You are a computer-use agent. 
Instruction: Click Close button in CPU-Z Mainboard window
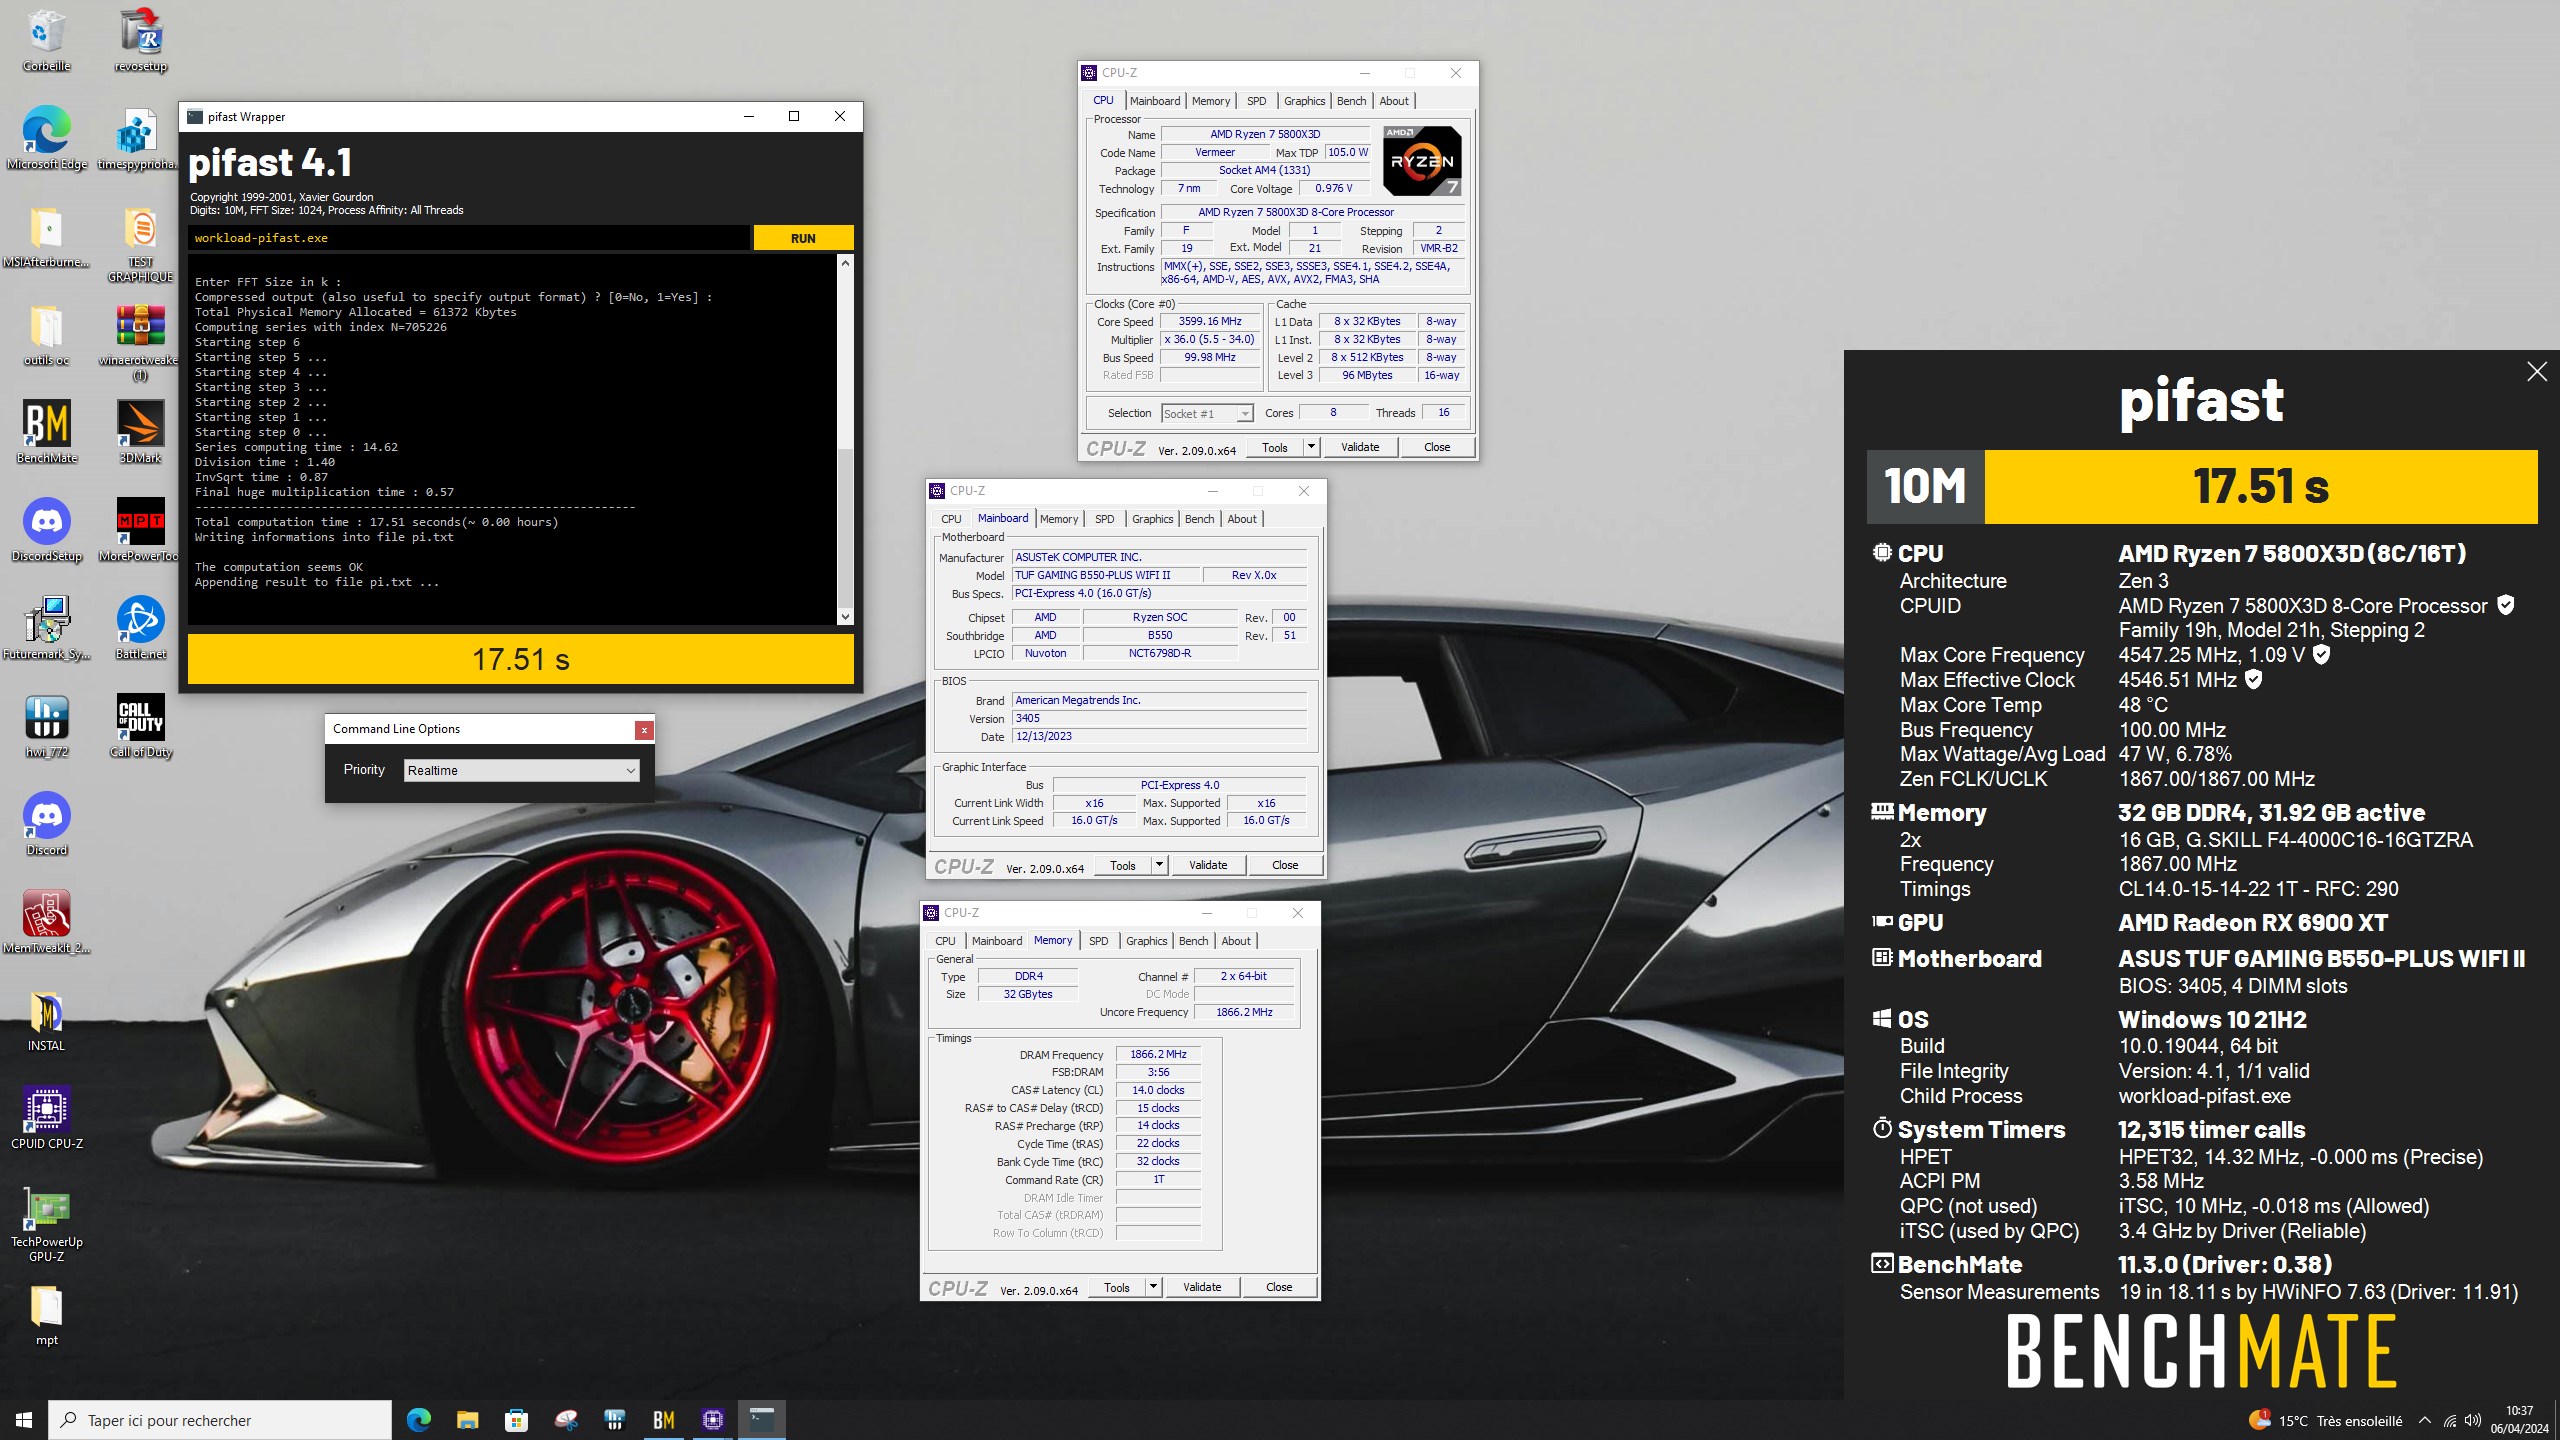click(1285, 865)
